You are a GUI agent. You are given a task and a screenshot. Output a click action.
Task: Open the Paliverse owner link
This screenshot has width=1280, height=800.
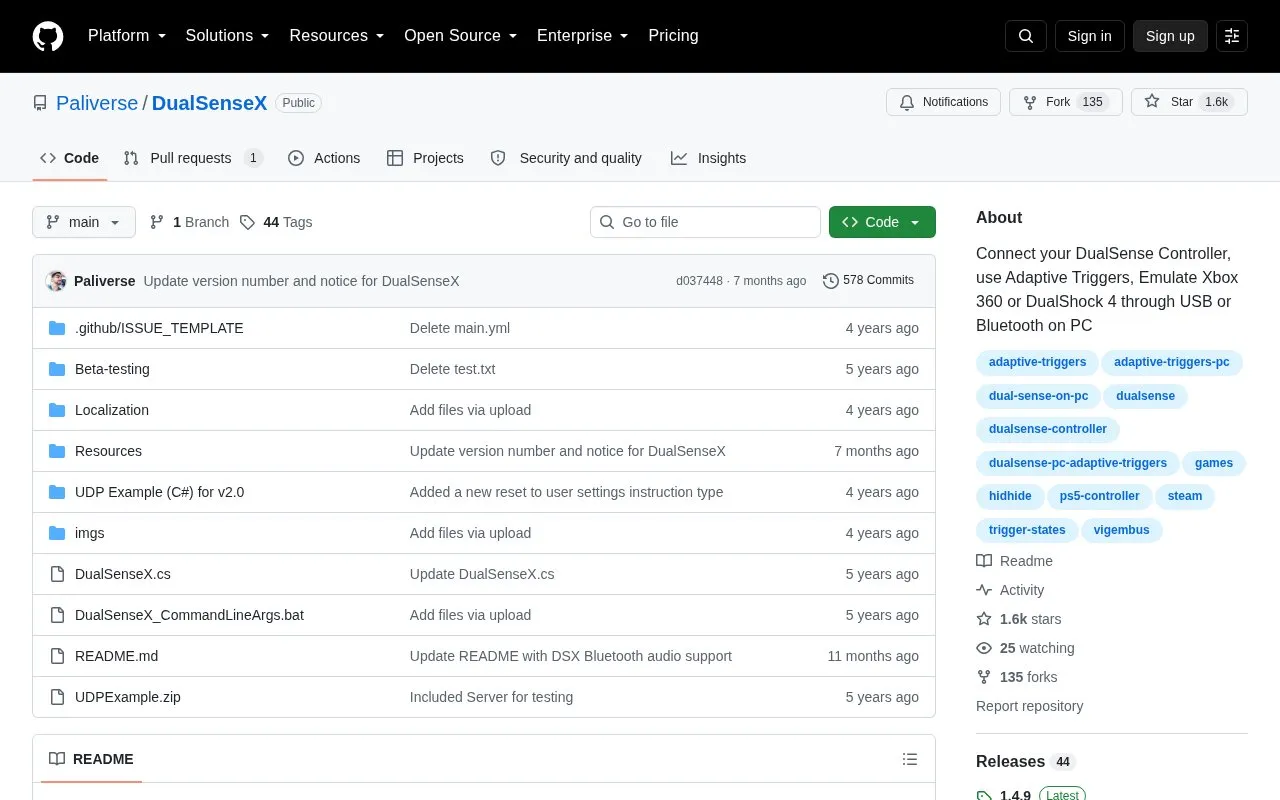pos(97,103)
